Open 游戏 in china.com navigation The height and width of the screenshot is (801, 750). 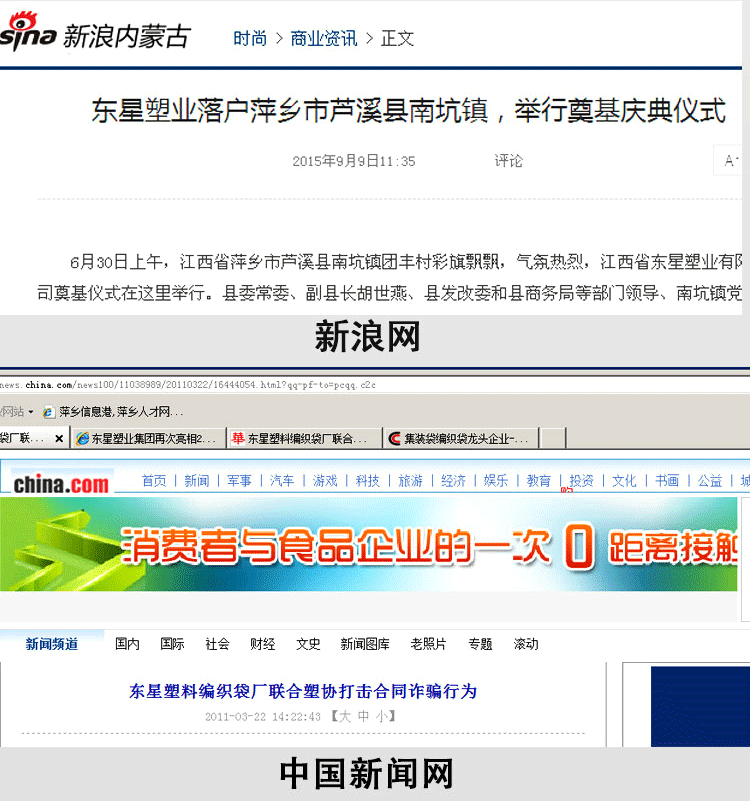(x=325, y=481)
